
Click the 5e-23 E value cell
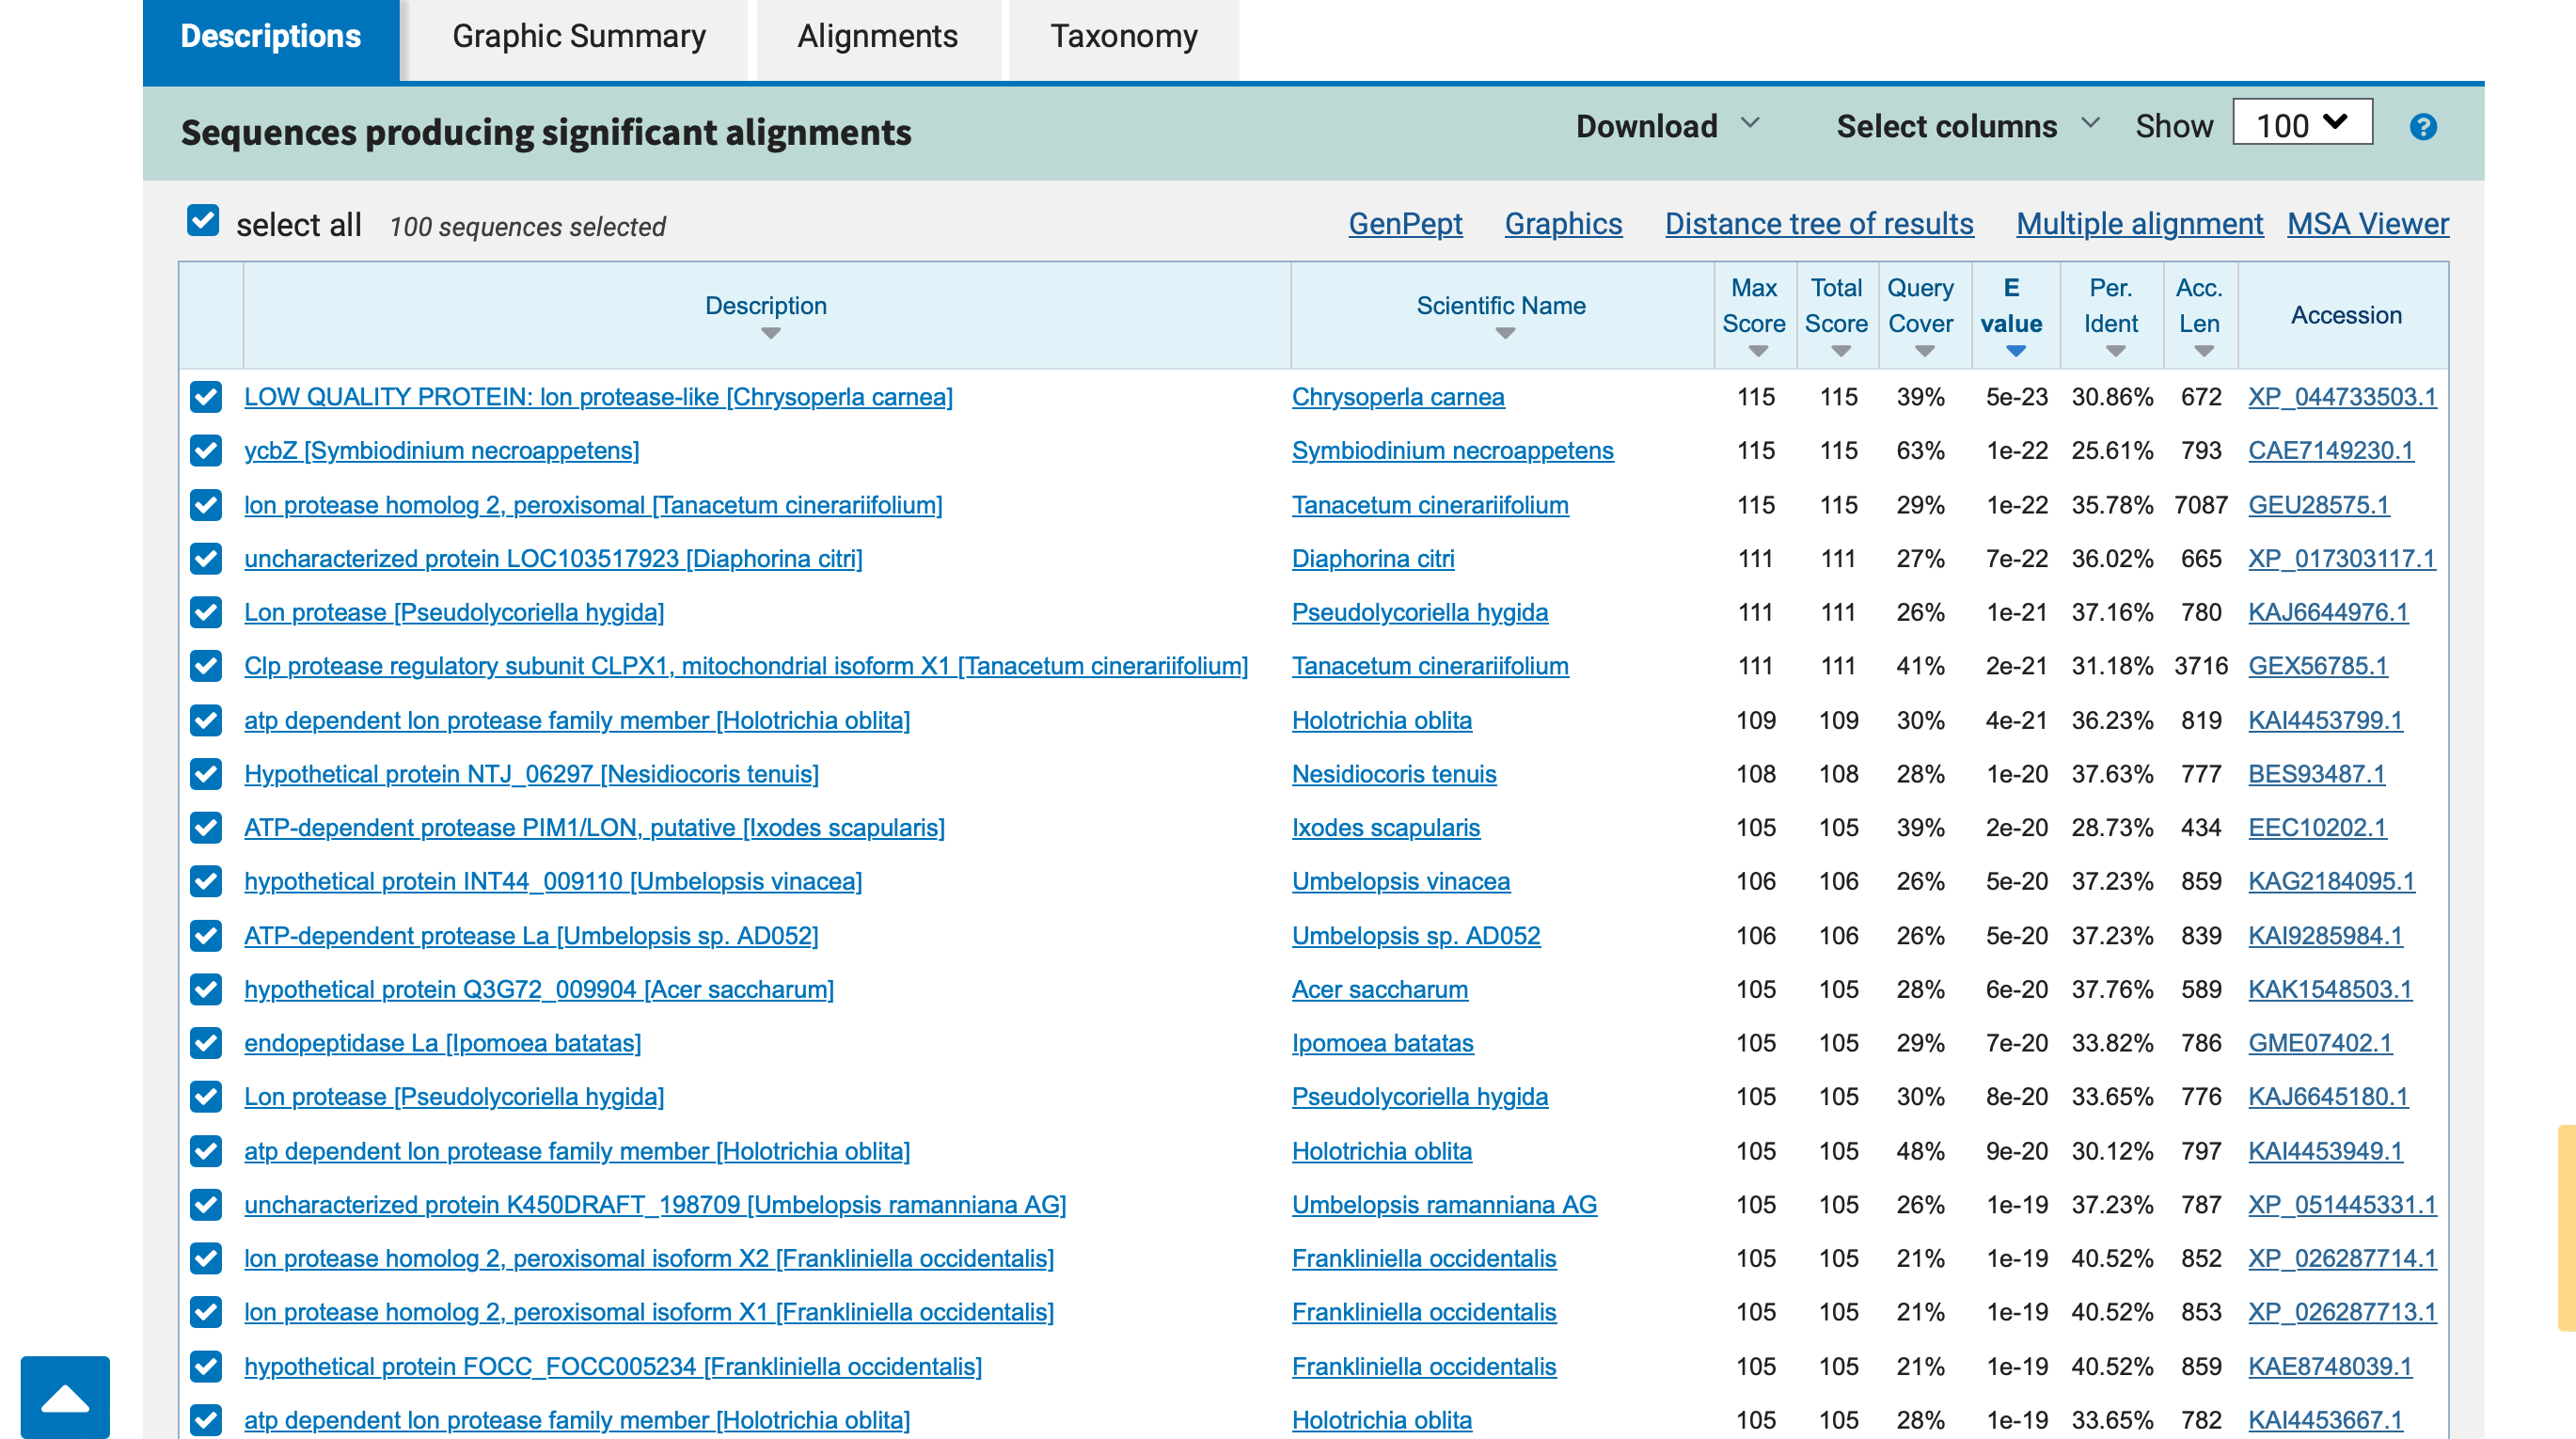pyautogui.click(x=2016, y=397)
